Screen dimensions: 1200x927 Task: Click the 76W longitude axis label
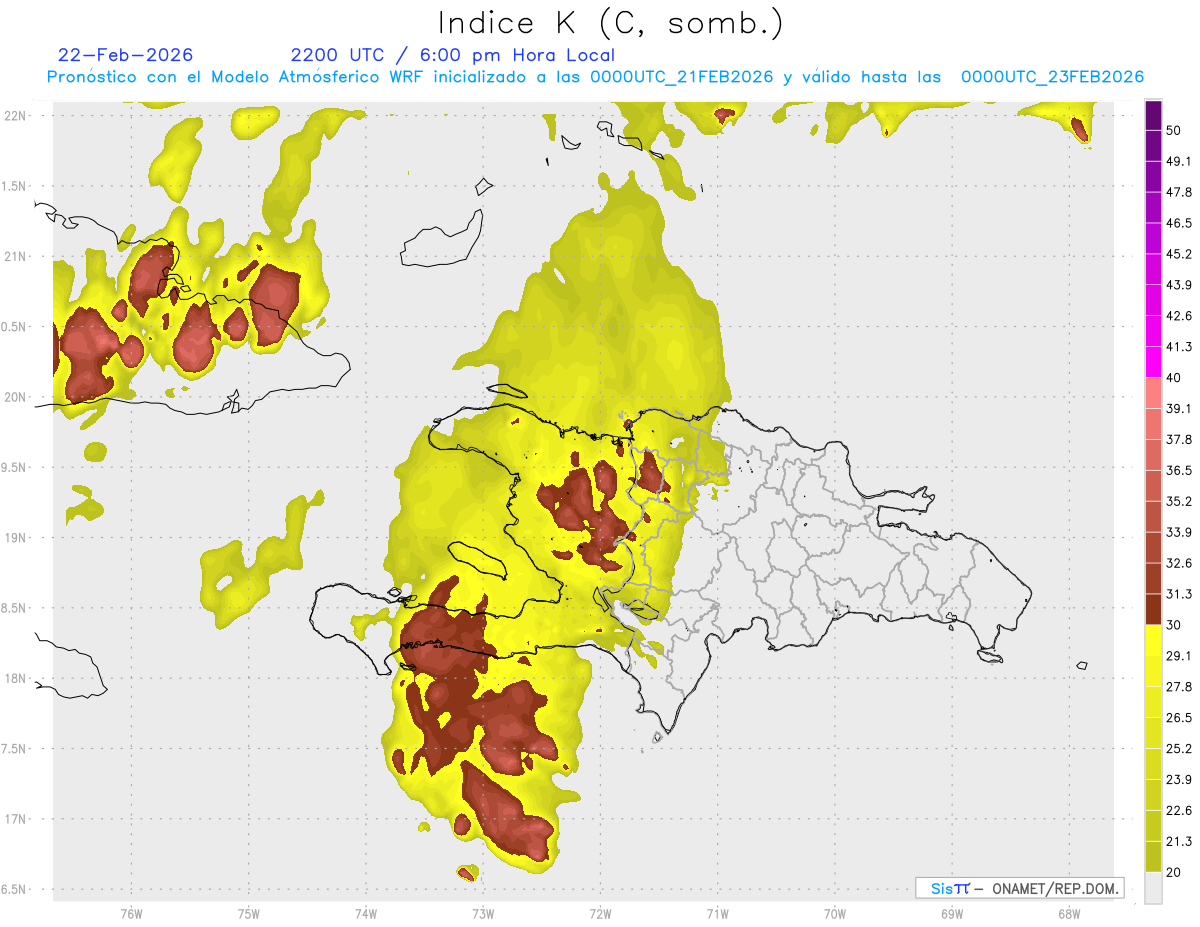131,912
